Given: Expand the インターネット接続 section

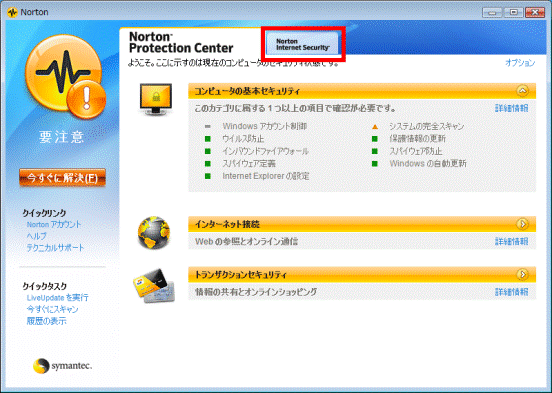Looking at the screenshot, I should point(522,224).
